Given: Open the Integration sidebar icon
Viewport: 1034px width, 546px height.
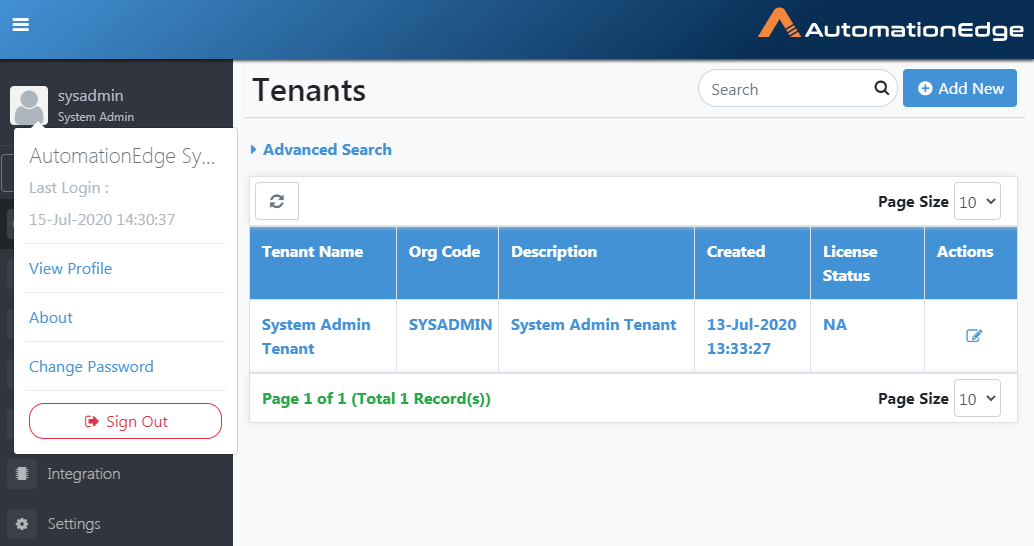Looking at the screenshot, I should pyautogui.click(x=22, y=473).
